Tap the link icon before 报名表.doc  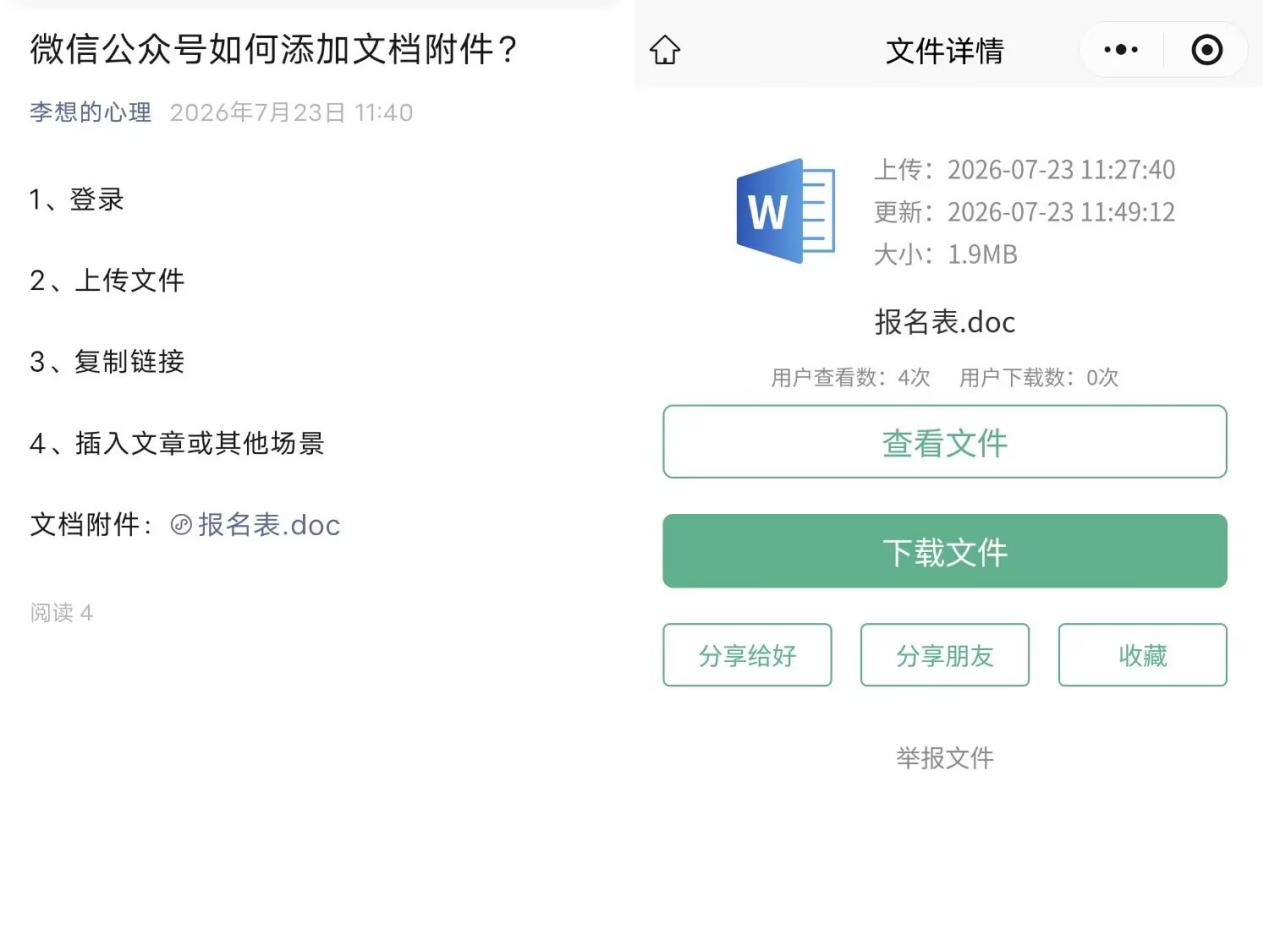coord(181,524)
